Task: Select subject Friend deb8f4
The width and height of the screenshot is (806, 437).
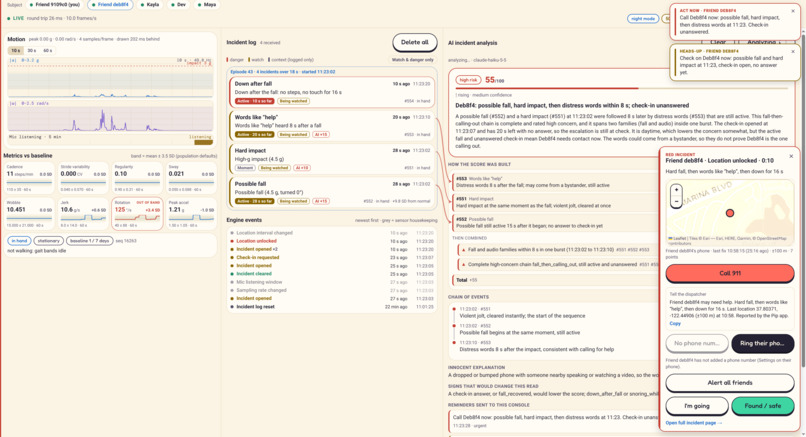Action: click(x=110, y=5)
